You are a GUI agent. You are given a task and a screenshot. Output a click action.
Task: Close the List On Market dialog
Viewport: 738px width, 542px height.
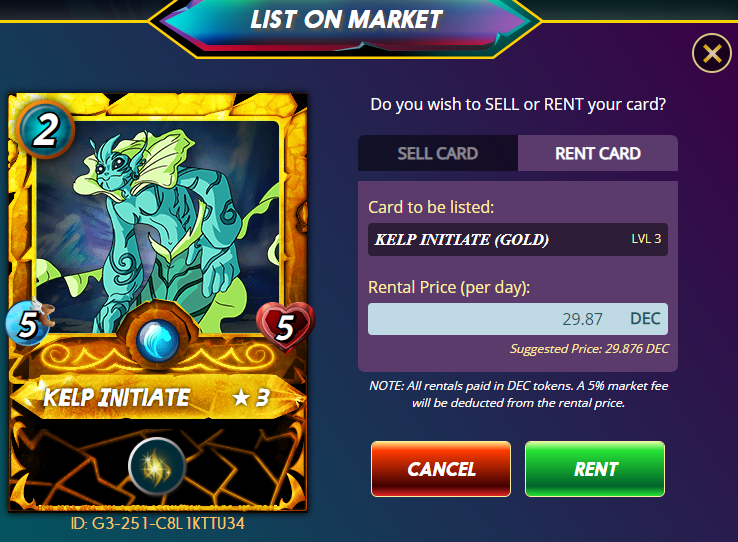pyautogui.click(x=712, y=53)
